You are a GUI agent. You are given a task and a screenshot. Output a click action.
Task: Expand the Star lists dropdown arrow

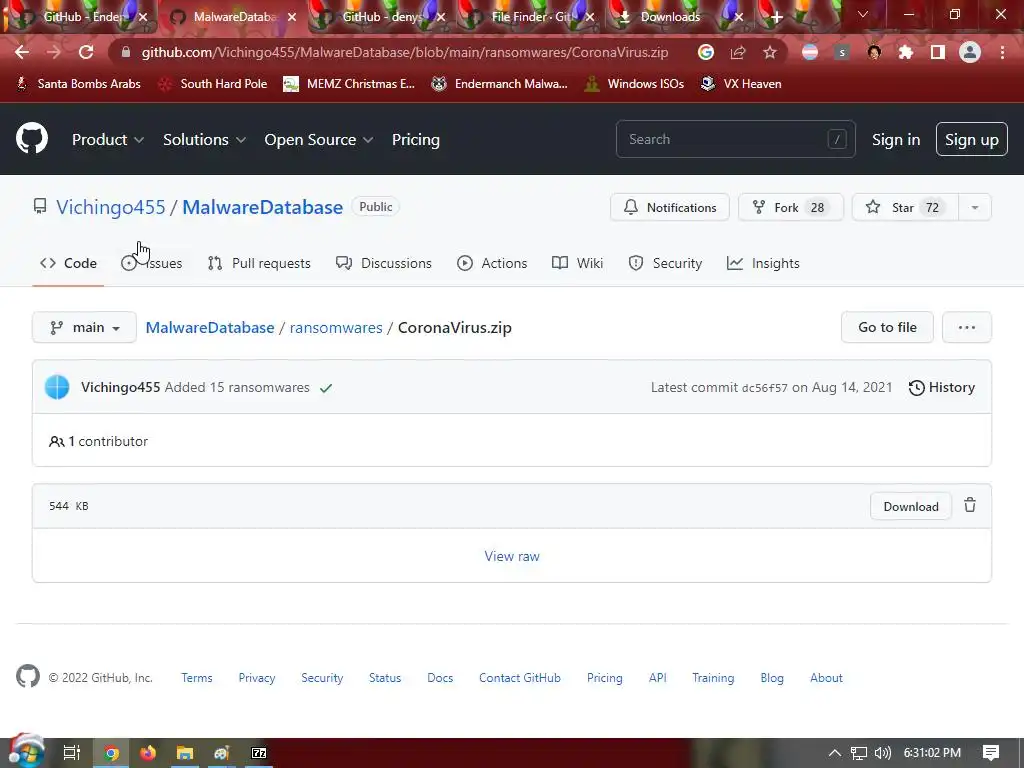pyautogui.click(x=974, y=208)
